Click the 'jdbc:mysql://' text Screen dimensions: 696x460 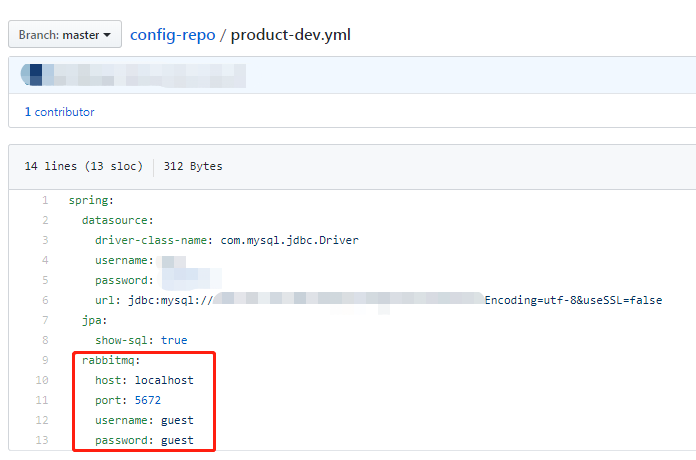(171, 301)
